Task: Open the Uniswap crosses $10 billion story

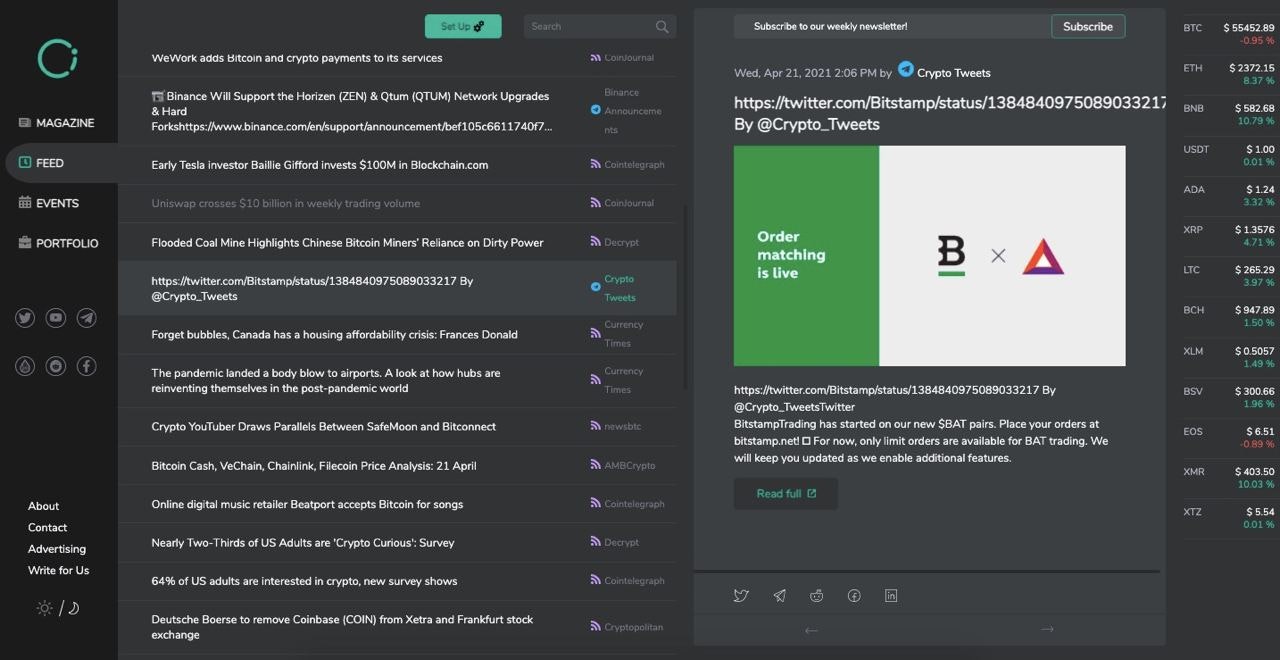Action: click(x=286, y=204)
